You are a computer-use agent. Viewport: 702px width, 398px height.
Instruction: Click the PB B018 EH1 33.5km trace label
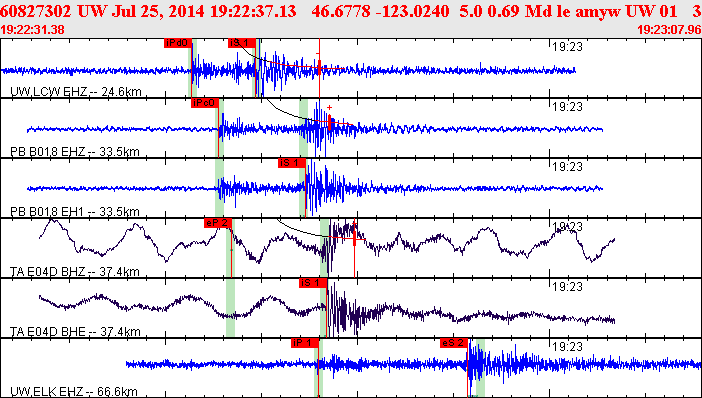pos(75,212)
